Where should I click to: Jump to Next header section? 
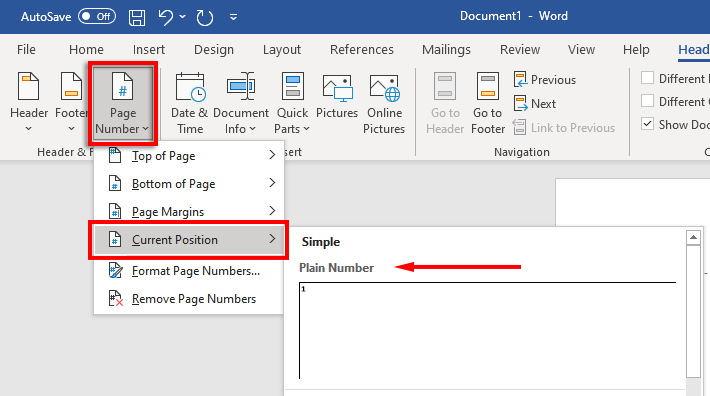(x=535, y=104)
